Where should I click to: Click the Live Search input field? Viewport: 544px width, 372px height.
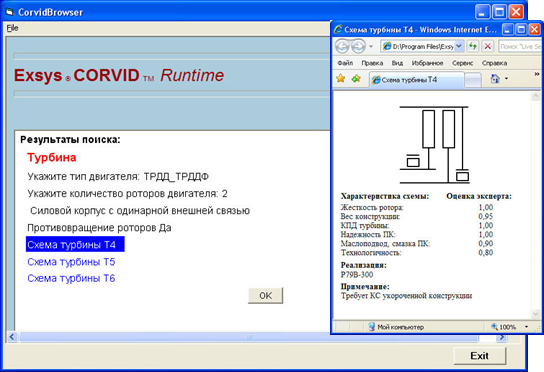520,46
